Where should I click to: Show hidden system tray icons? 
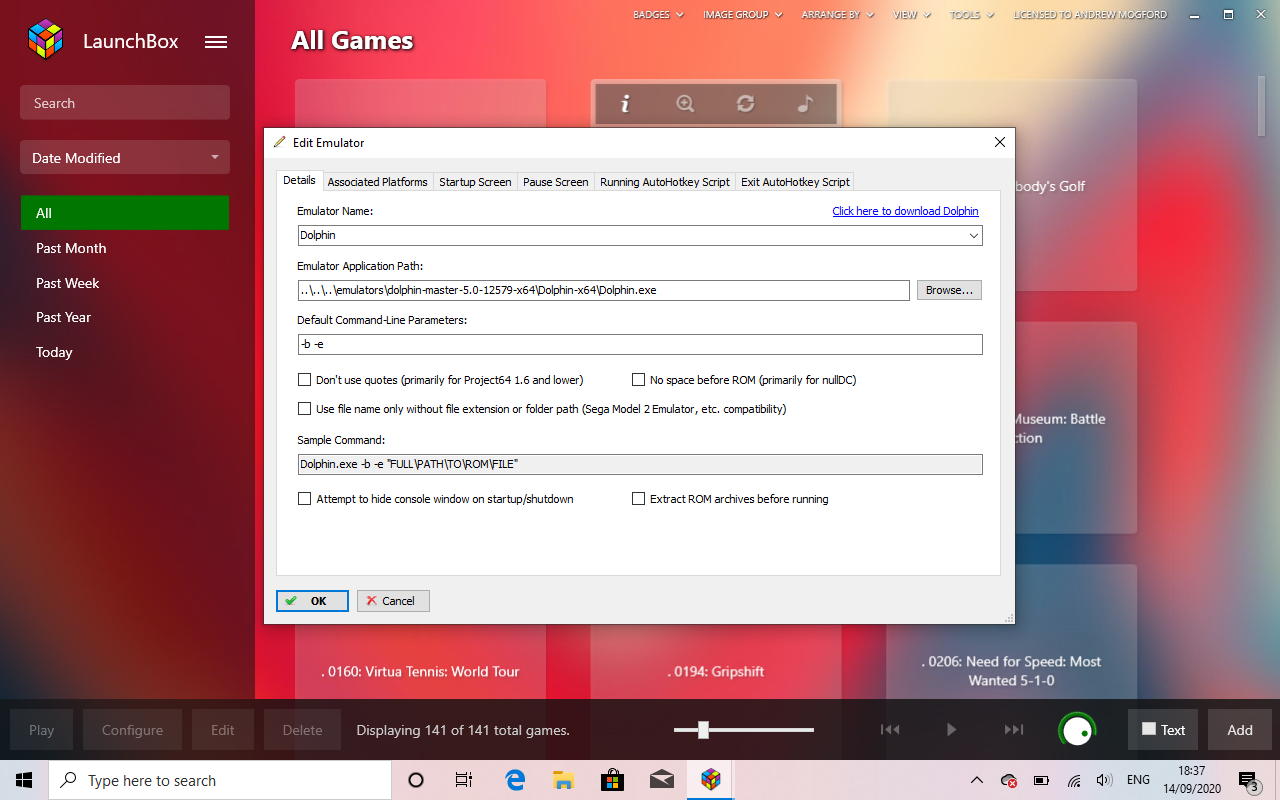pos(976,780)
